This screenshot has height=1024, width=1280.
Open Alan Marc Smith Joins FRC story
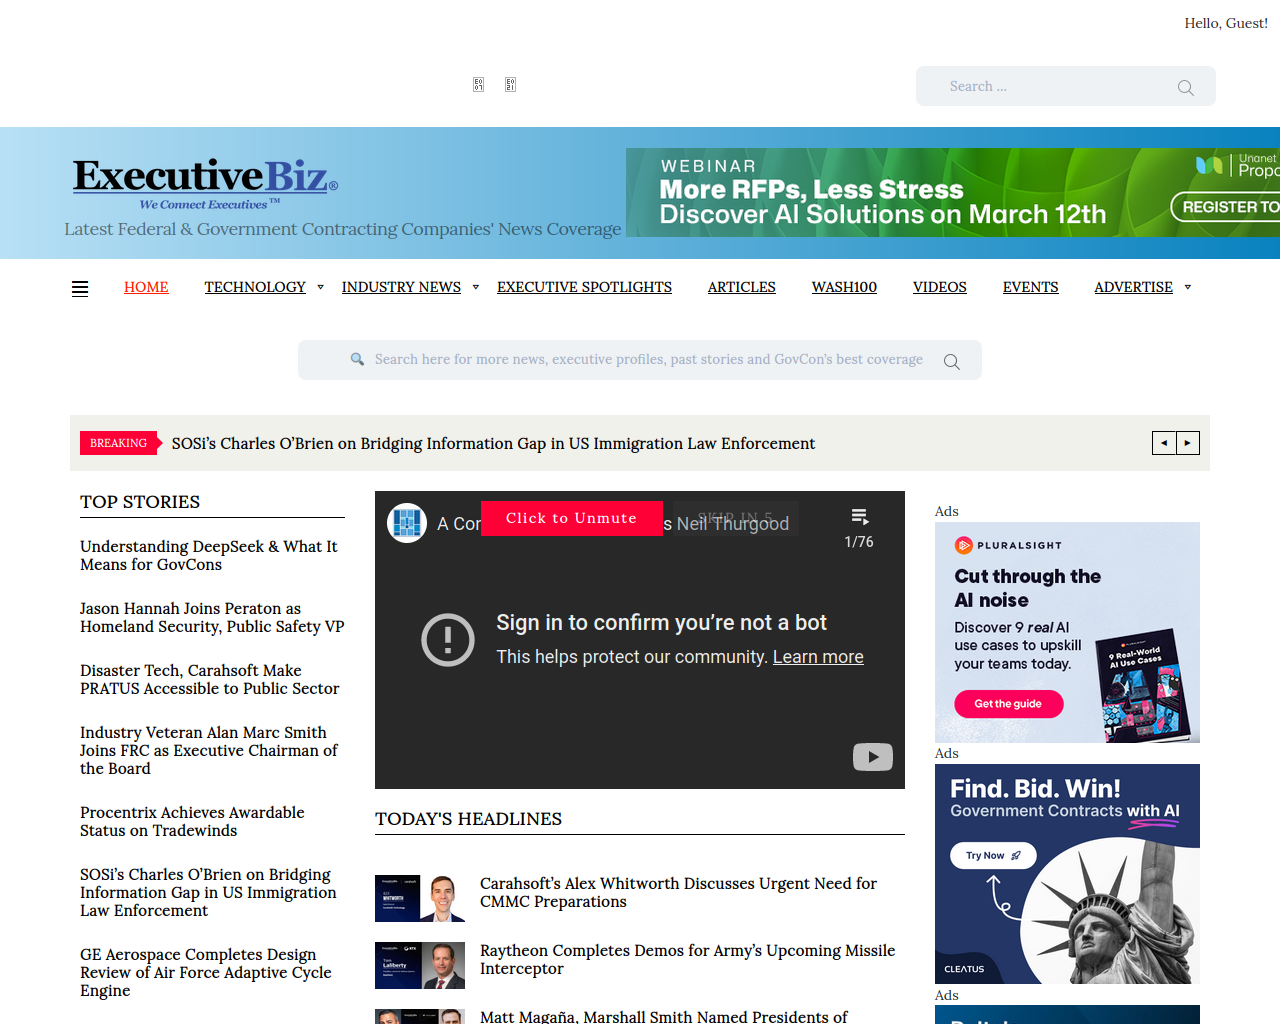(209, 750)
